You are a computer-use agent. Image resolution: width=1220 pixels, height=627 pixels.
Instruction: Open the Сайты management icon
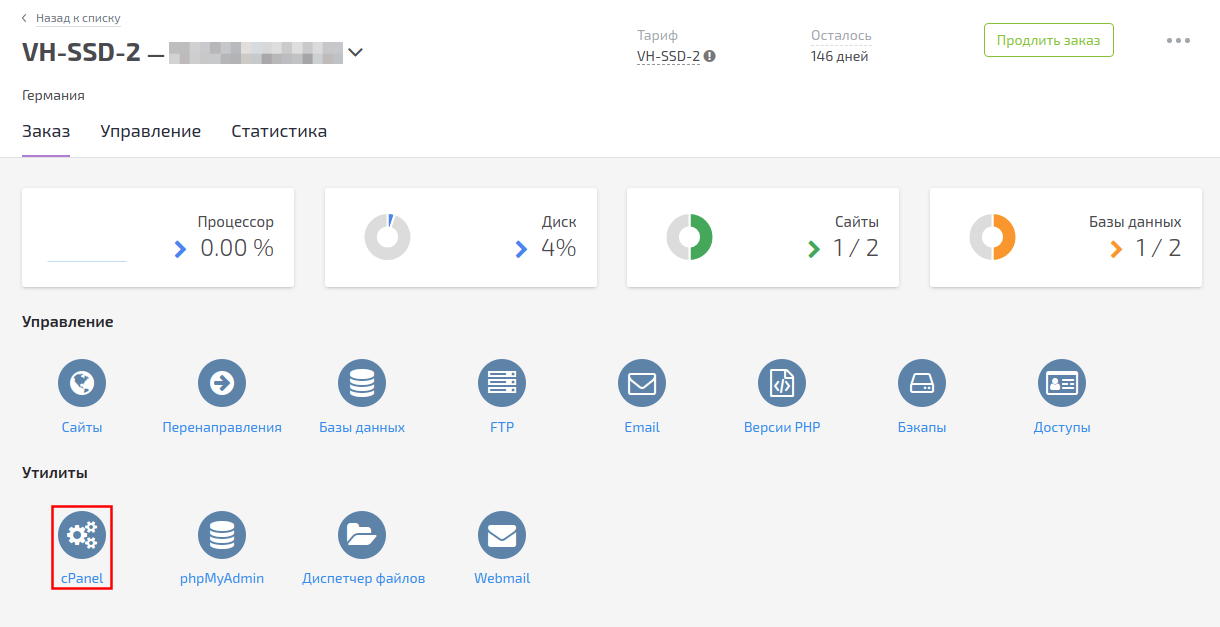click(x=82, y=383)
